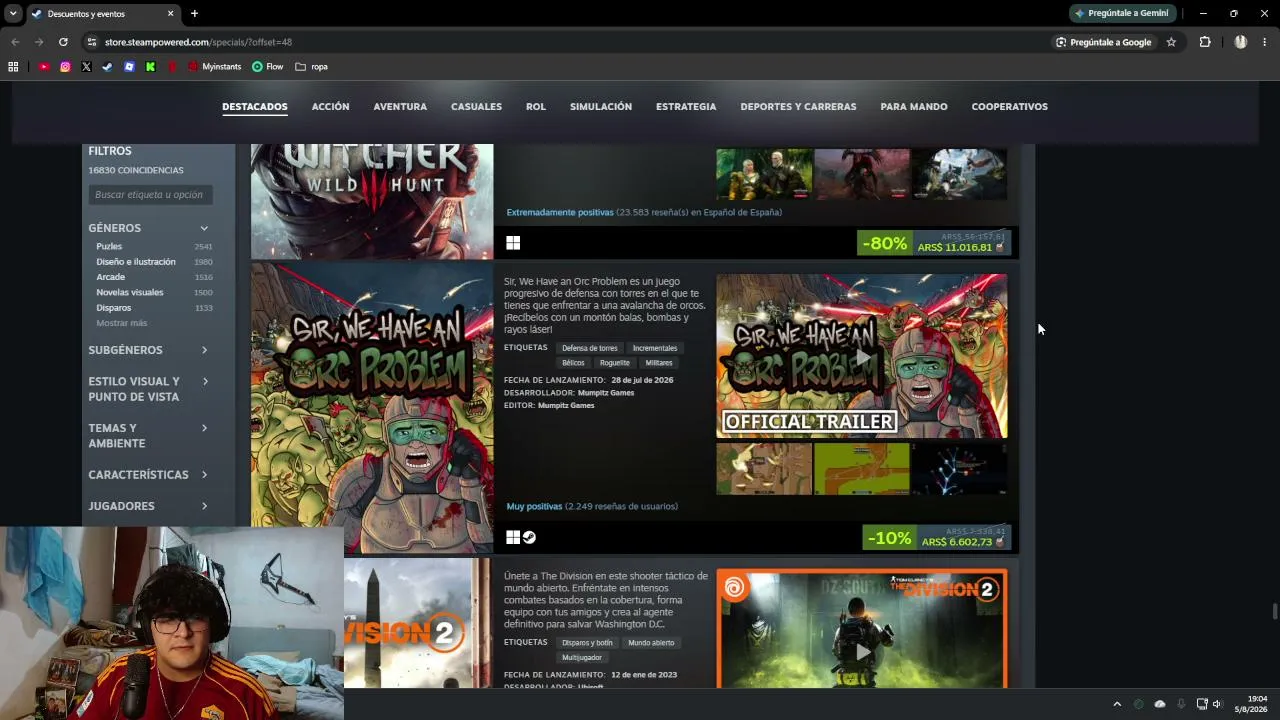1280x720 pixels.
Task: Expand the JUGADORES filter section
Action: 204,506
